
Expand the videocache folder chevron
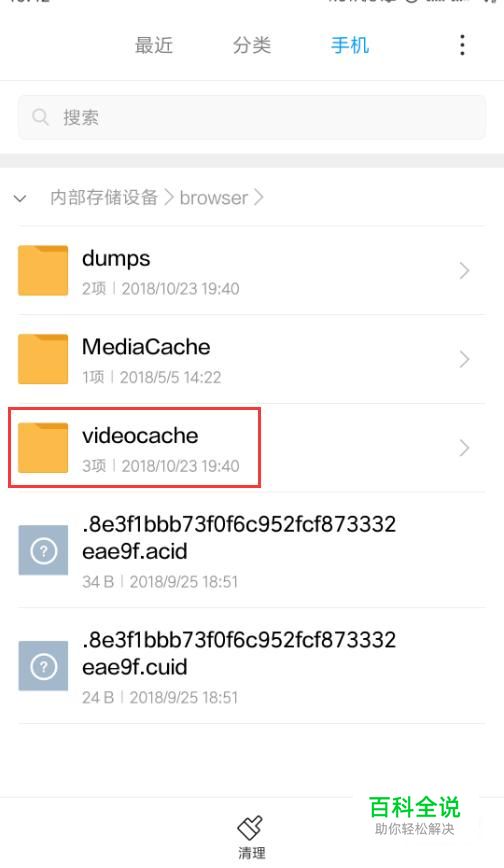click(464, 448)
